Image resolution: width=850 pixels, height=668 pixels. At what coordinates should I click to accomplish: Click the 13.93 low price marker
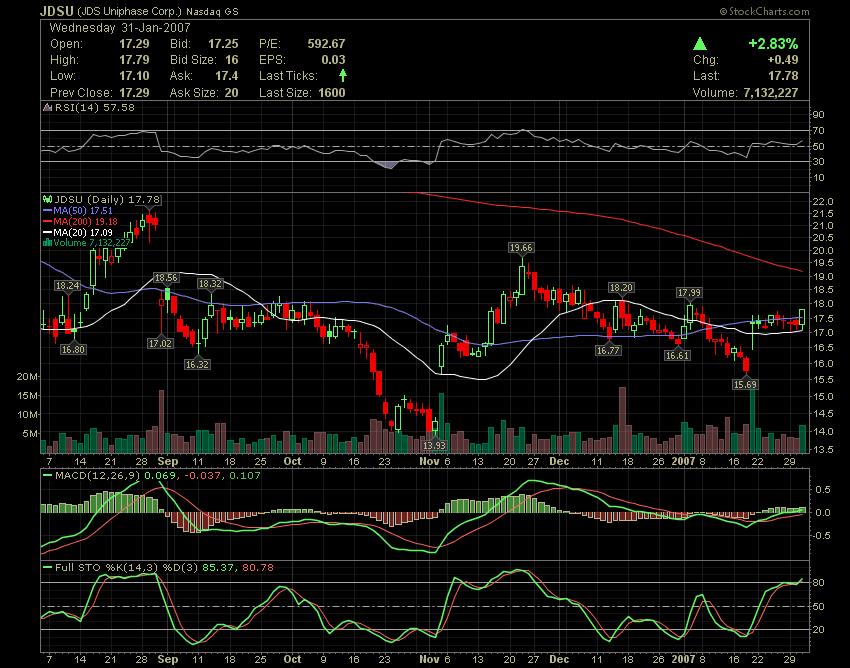(434, 445)
